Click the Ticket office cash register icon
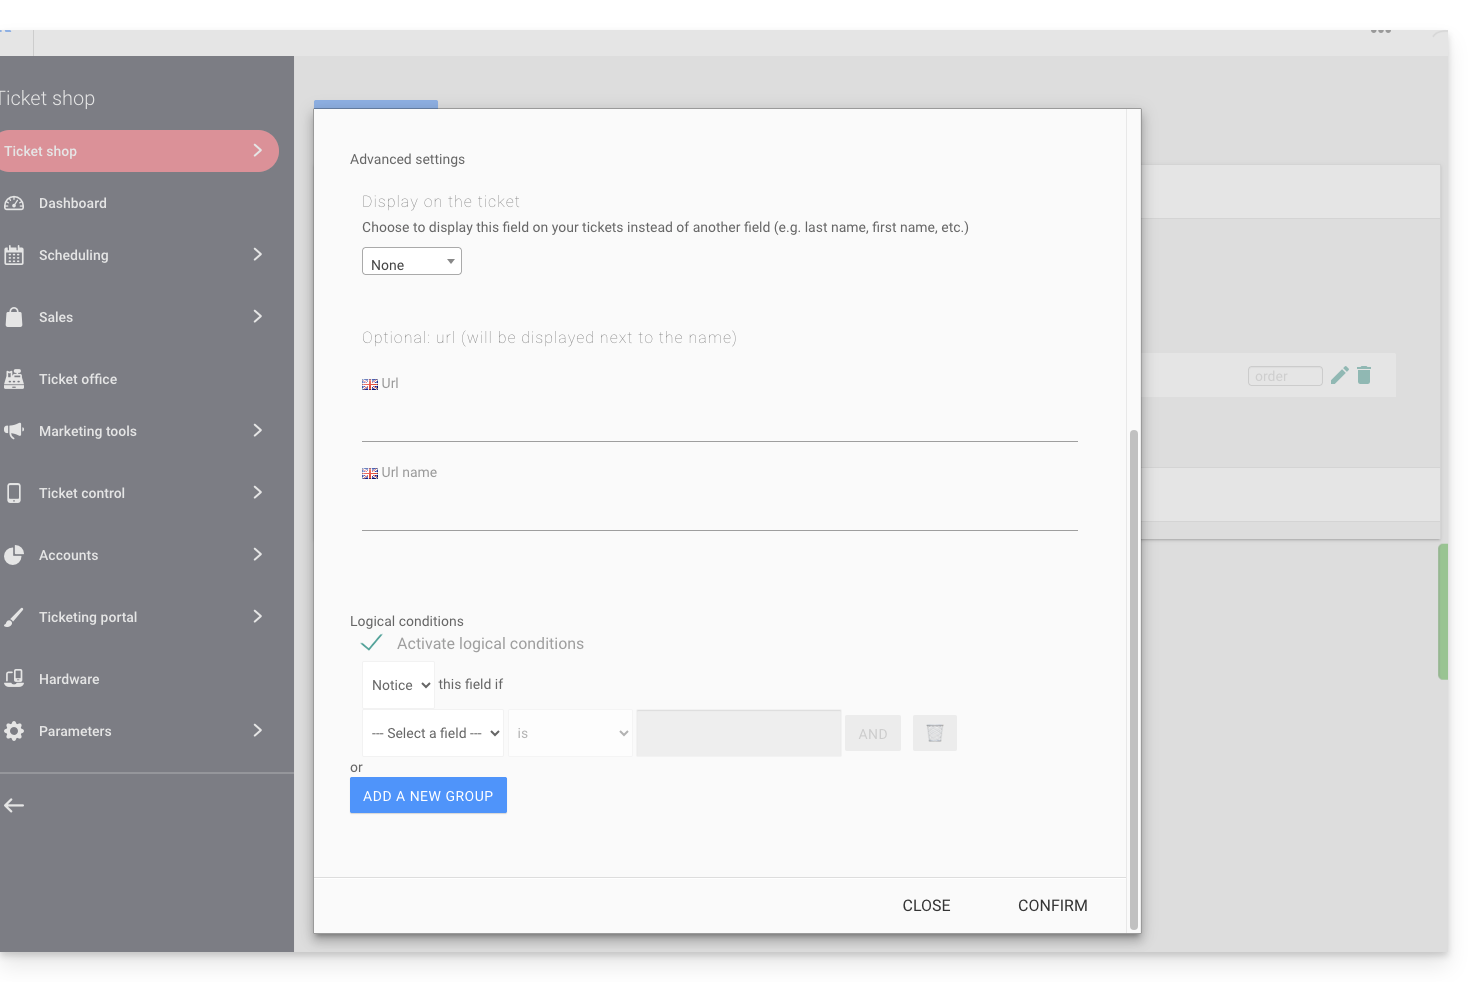Screen dimensions: 1478x982 [x=14, y=379]
